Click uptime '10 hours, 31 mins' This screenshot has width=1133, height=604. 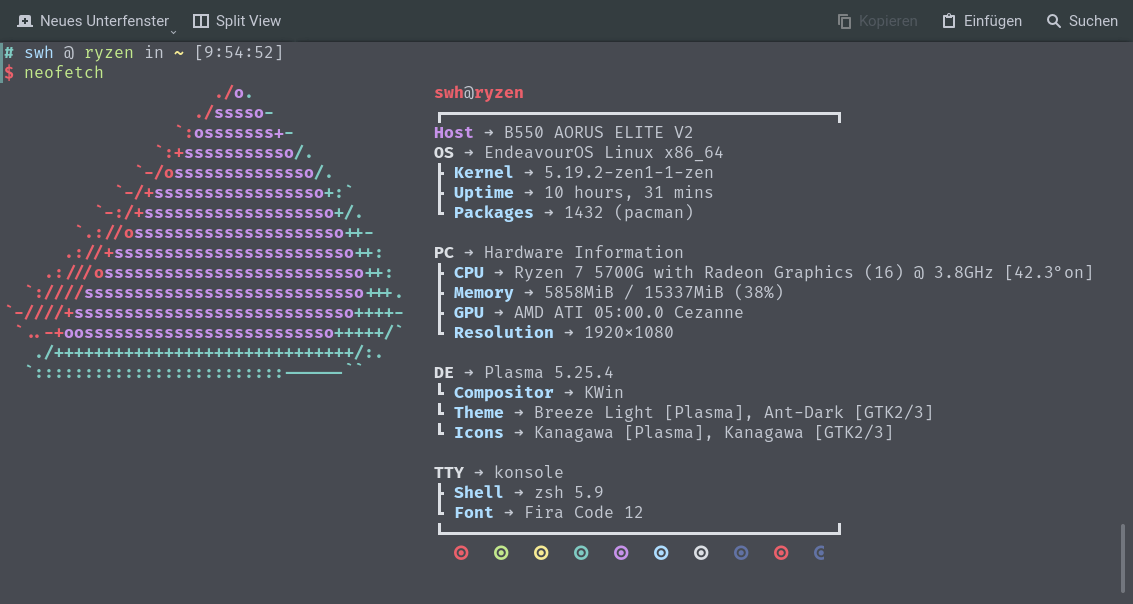tap(629, 192)
